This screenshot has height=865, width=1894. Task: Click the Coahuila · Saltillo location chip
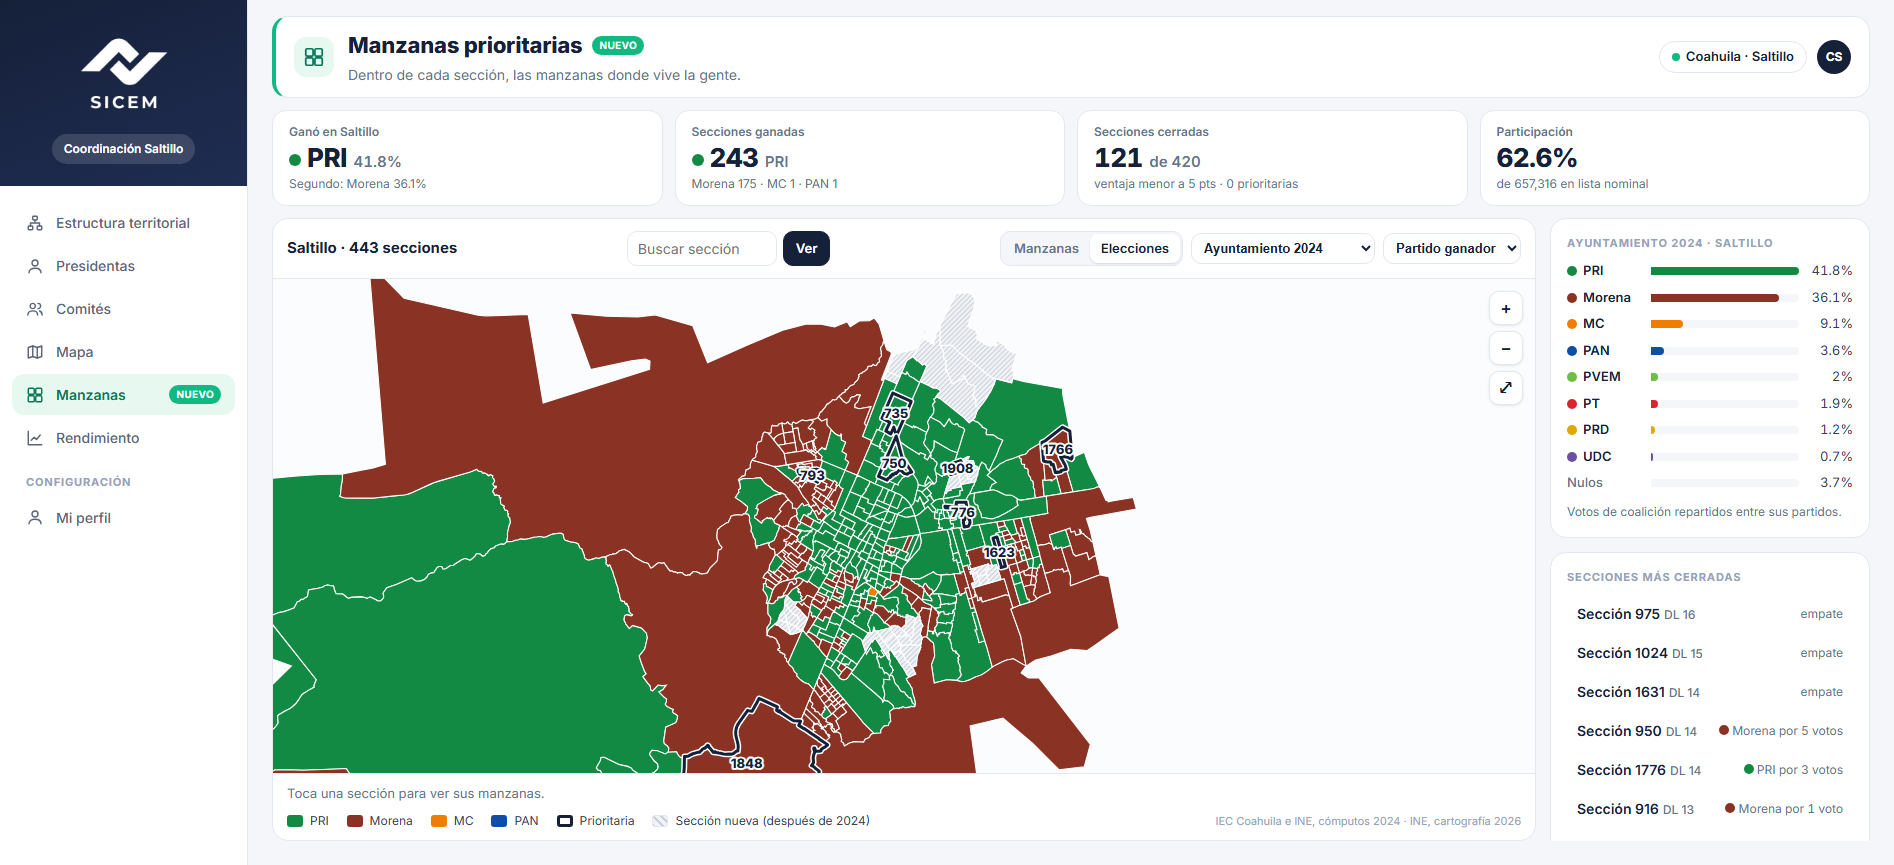[x=1732, y=57]
